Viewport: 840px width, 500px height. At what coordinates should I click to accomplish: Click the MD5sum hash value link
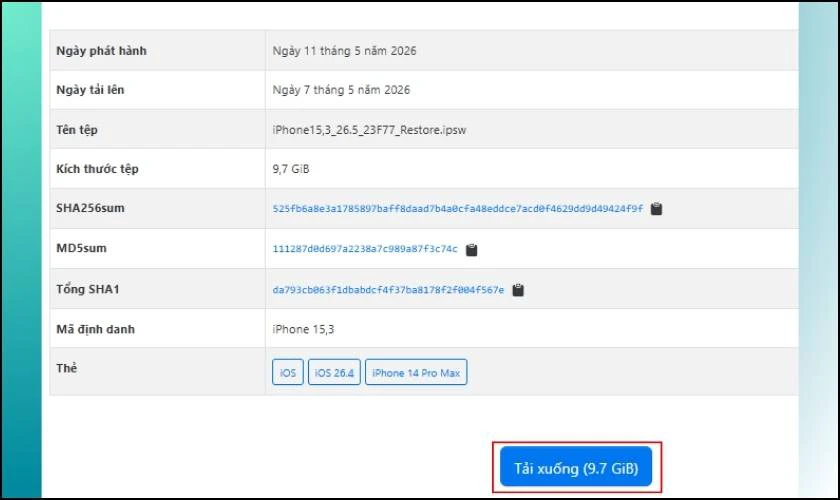pos(365,249)
